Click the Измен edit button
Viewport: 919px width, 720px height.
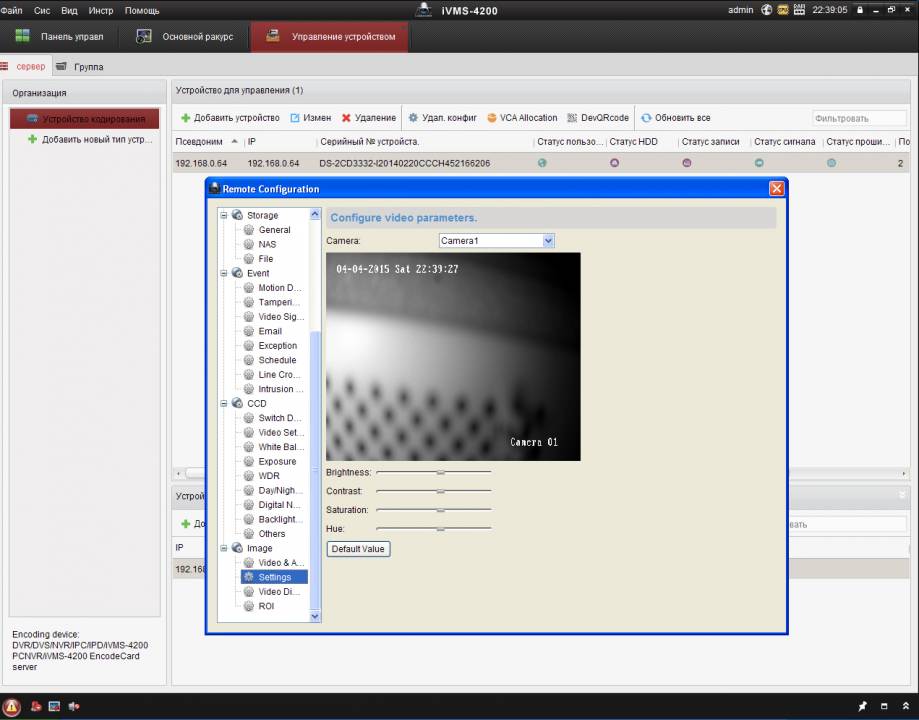pos(311,118)
